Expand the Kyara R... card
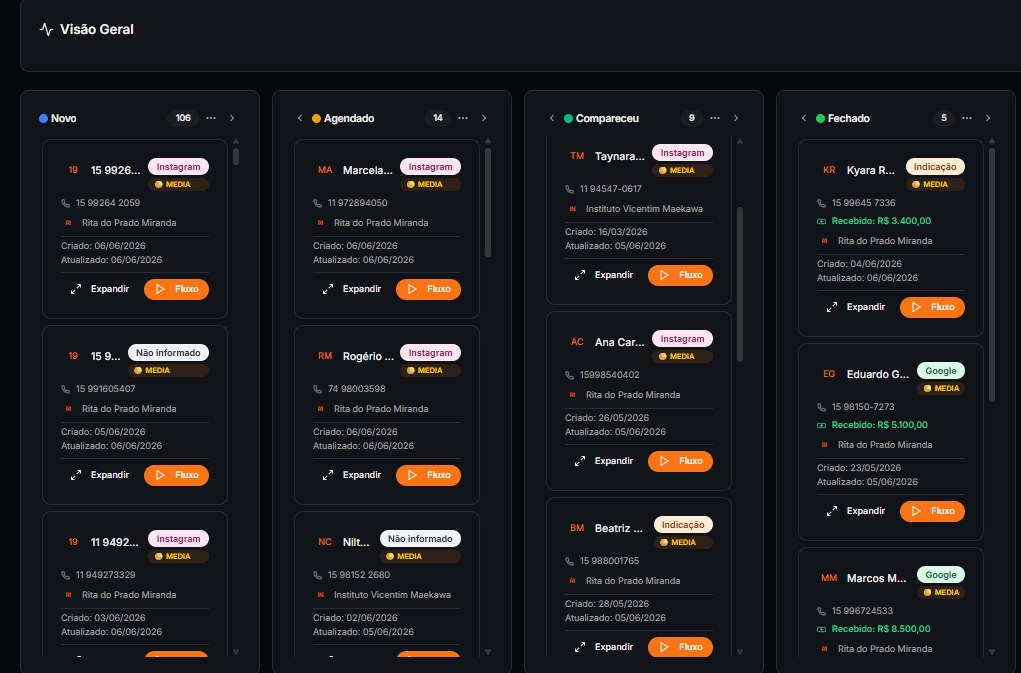 856,307
